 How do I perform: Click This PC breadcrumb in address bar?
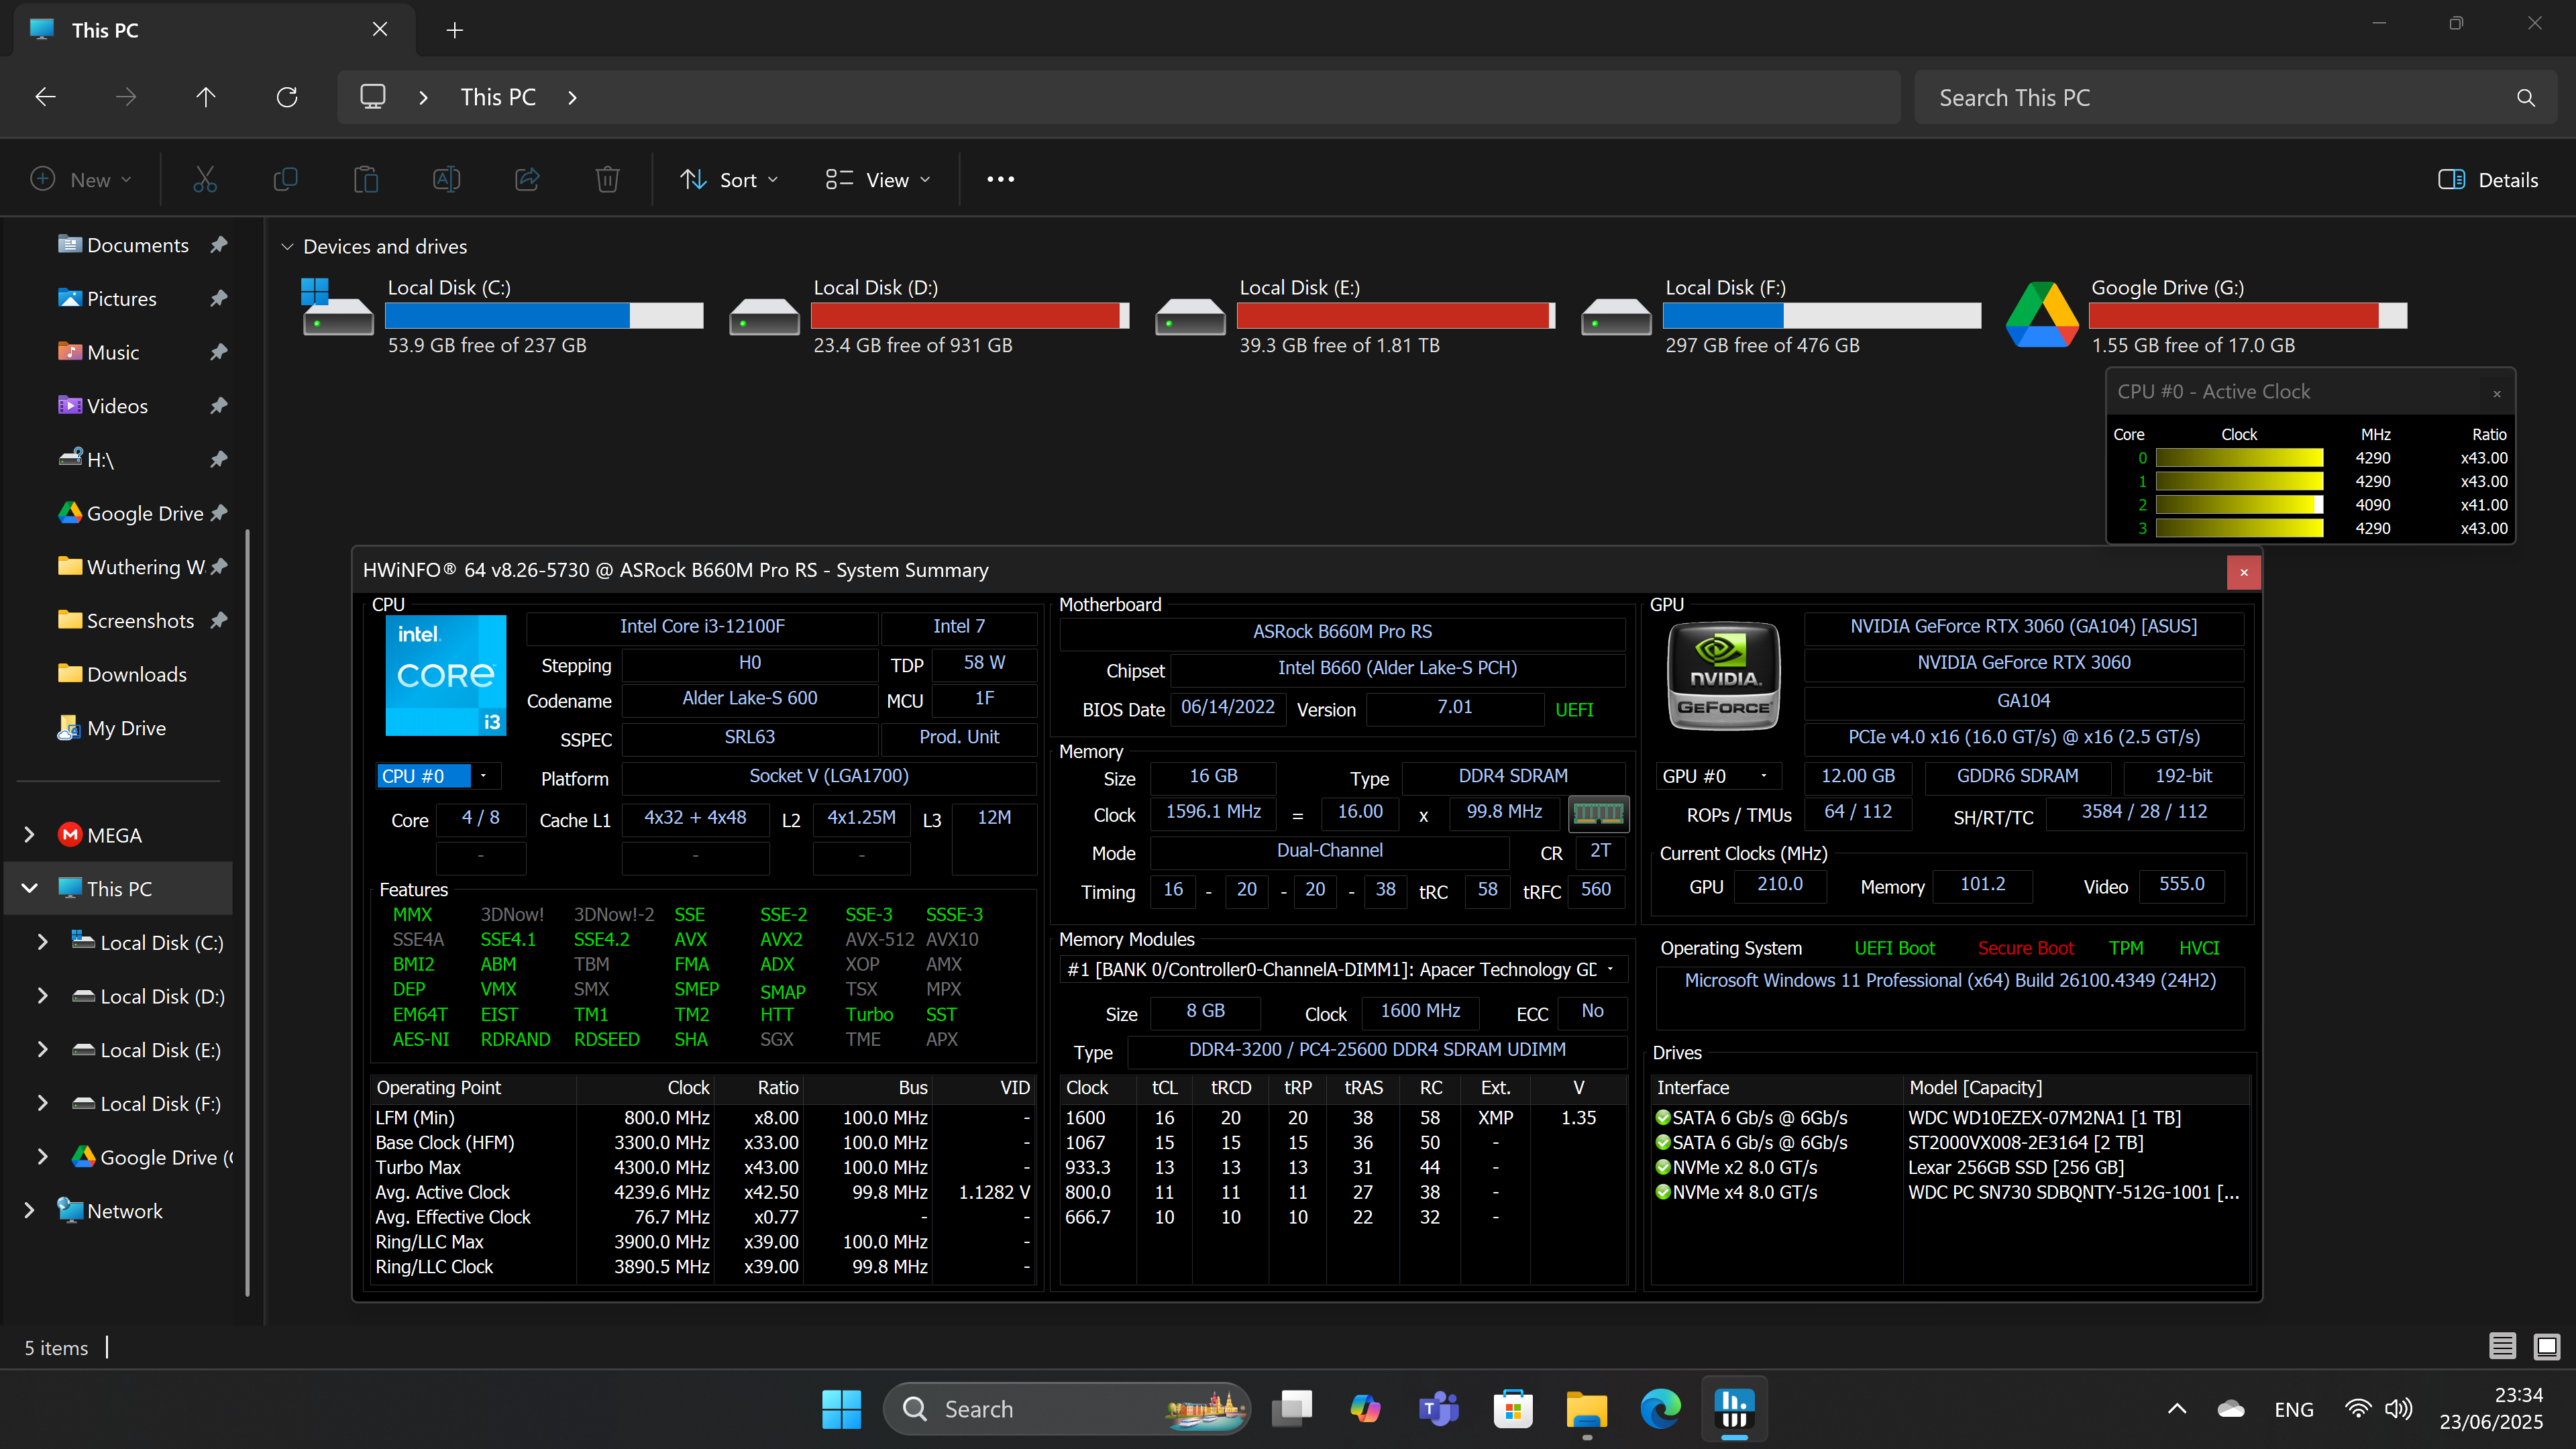(498, 97)
